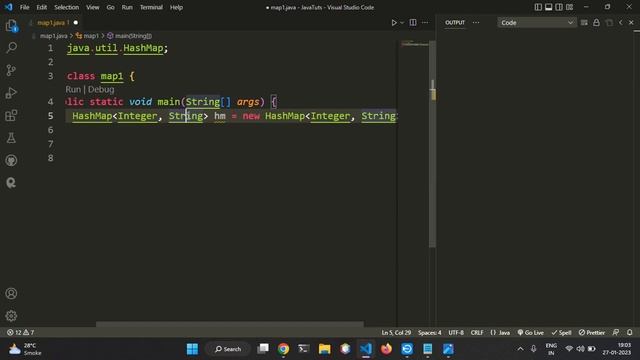This screenshot has width=640, height=360.
Task: Open the GitHub view in activity bar
Action: click(x=11, y=160)
